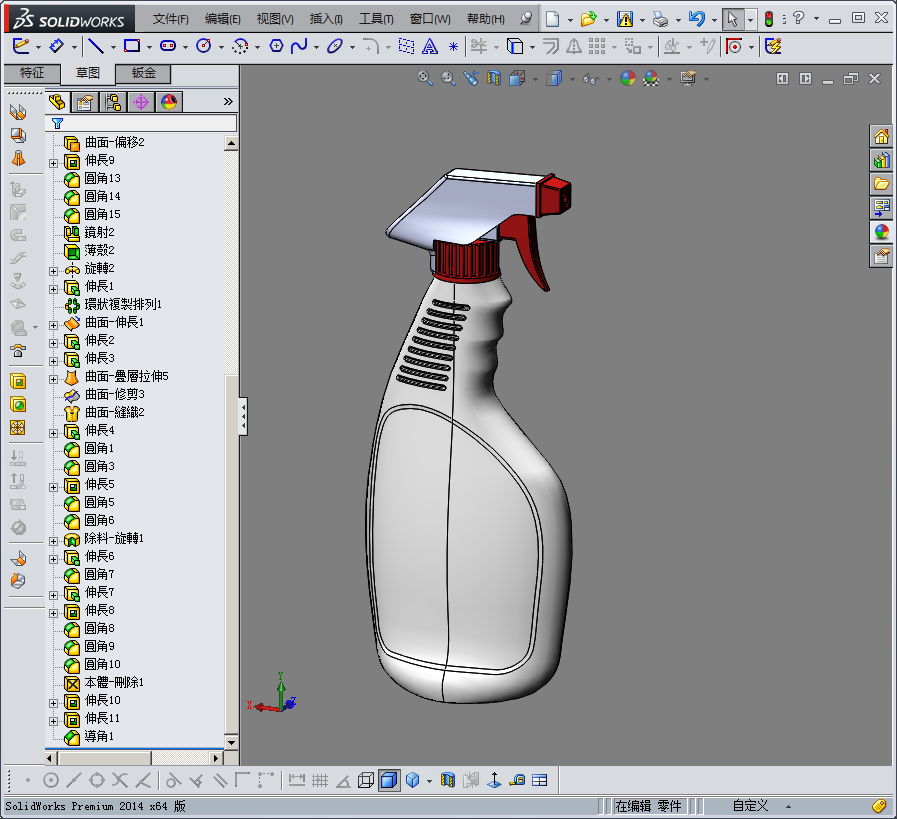The image size is (897, 819).
Task: Open the PropertyManager panel tab
Action: point(85,101)
